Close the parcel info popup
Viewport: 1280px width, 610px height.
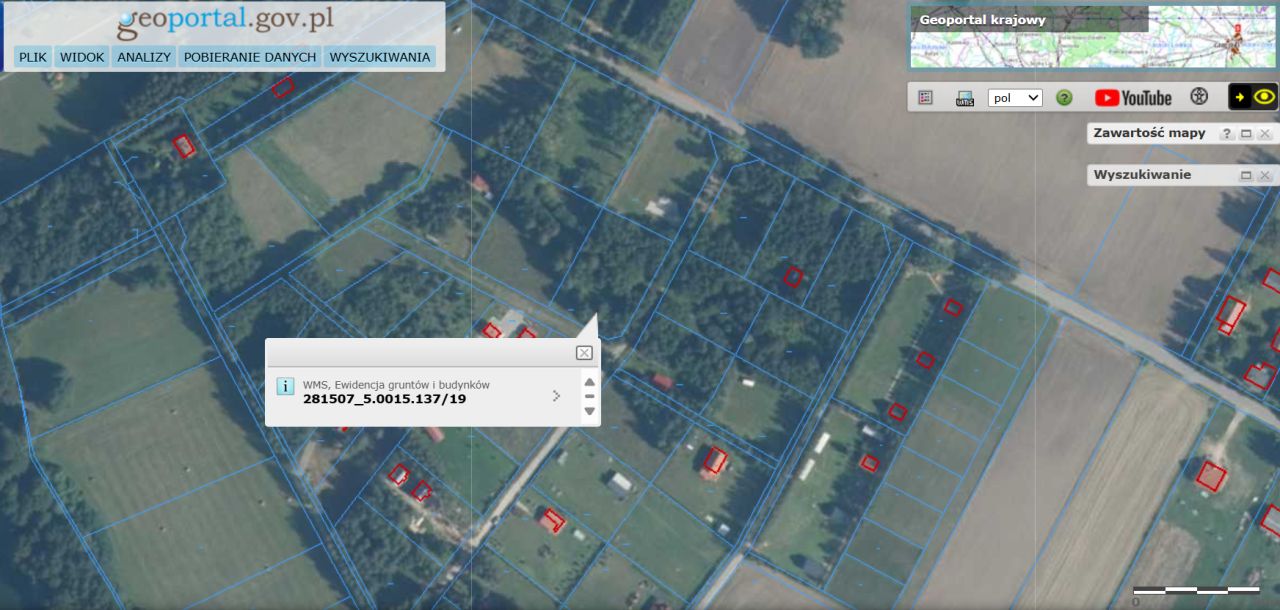coord(584,353)
